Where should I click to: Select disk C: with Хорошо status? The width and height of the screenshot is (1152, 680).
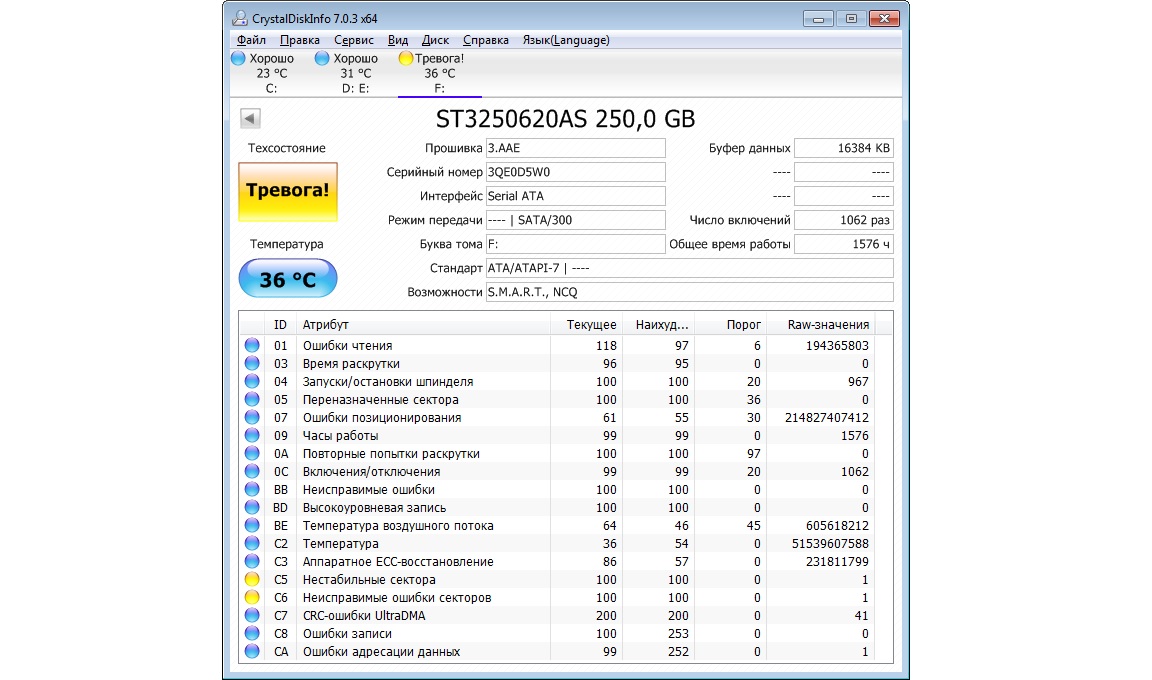click(x=271, y=73)
